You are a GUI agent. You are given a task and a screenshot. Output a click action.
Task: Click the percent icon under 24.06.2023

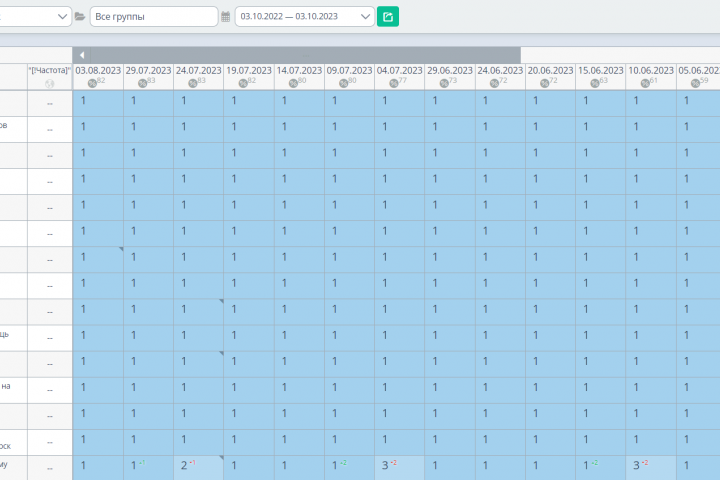(494, 83)
